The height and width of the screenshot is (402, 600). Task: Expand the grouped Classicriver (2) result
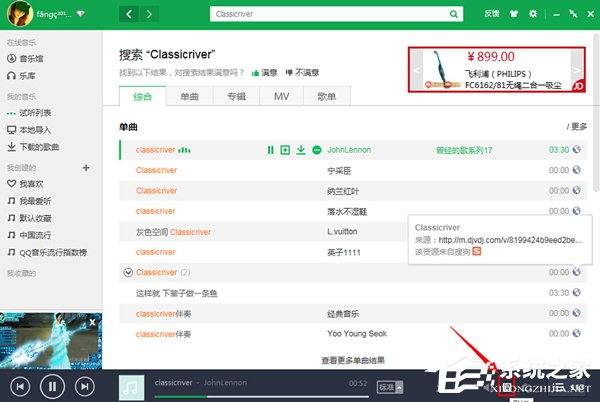pyautogui.click(x=127, y=272)
